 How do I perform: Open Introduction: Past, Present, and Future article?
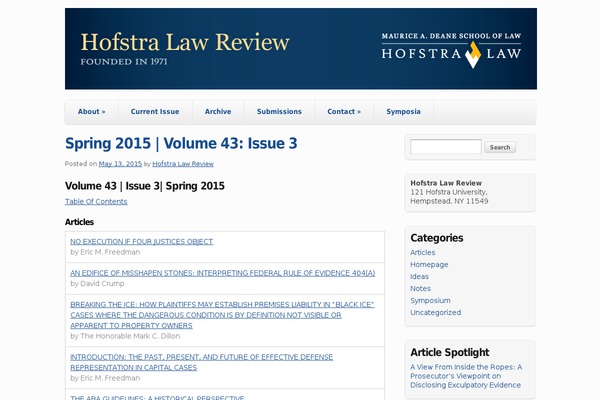tap(202, 362)
